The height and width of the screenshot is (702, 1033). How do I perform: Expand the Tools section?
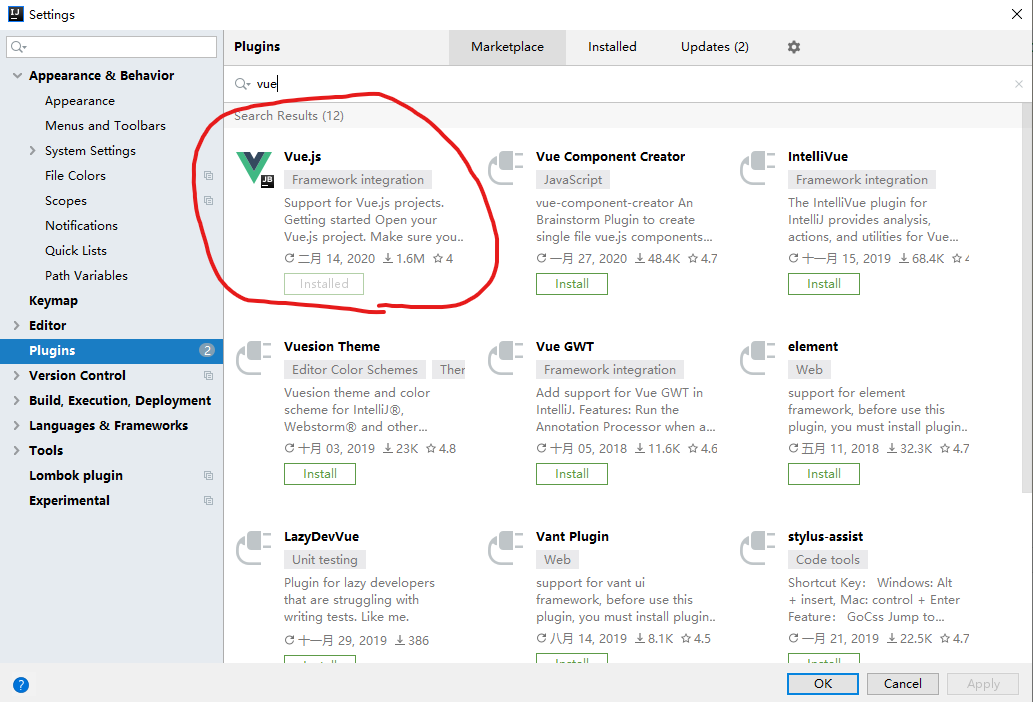pos(16,450)
